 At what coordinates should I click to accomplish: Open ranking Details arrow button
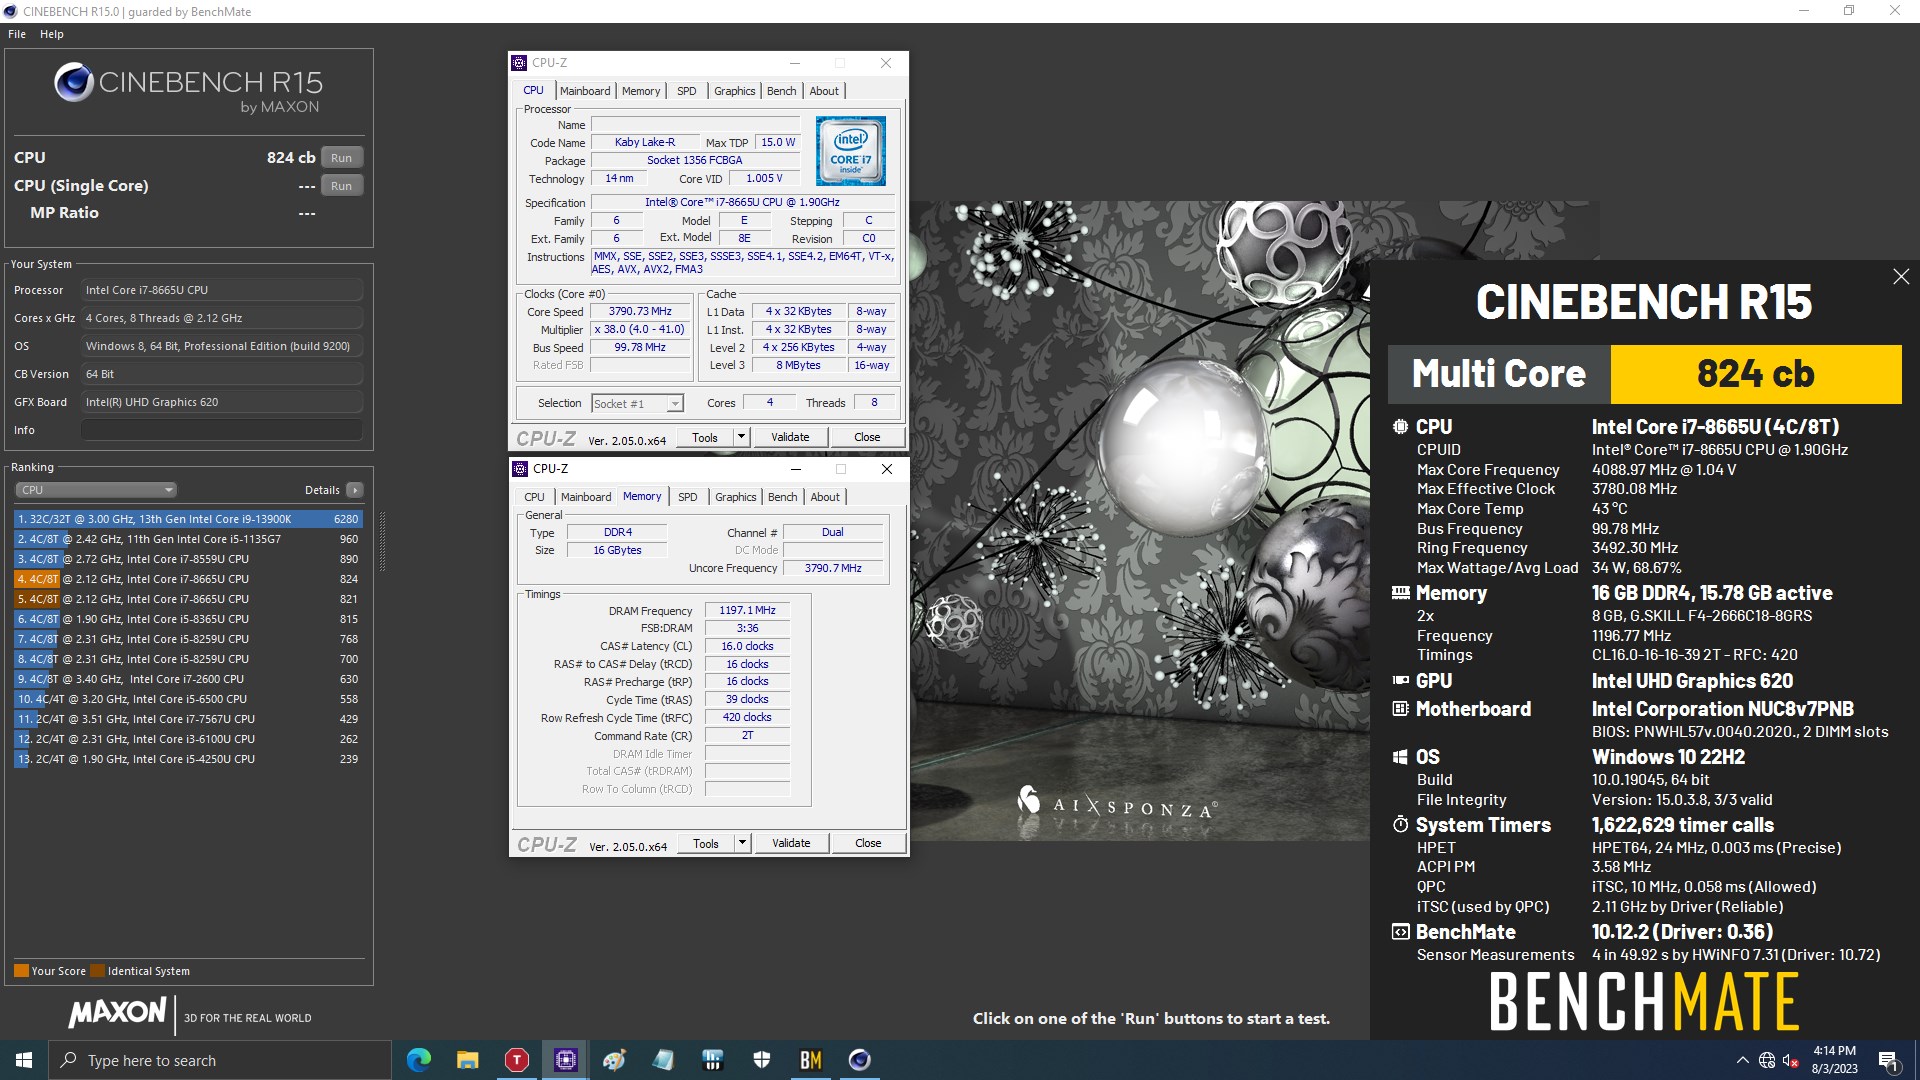tap(355, 490)
